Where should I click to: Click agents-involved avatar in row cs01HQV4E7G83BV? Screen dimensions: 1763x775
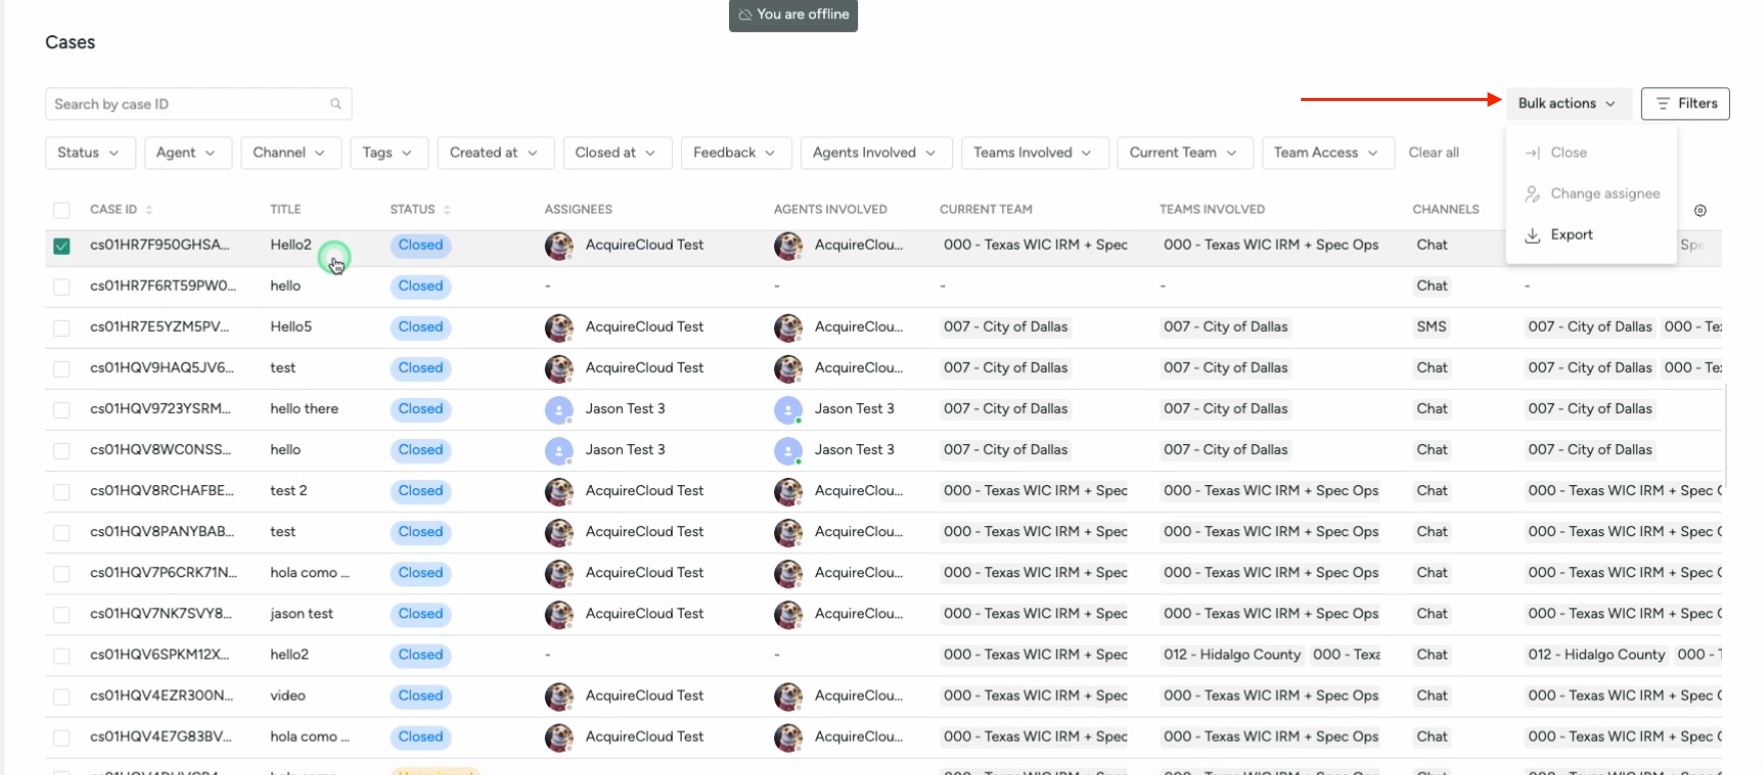(x=788, y=738)
